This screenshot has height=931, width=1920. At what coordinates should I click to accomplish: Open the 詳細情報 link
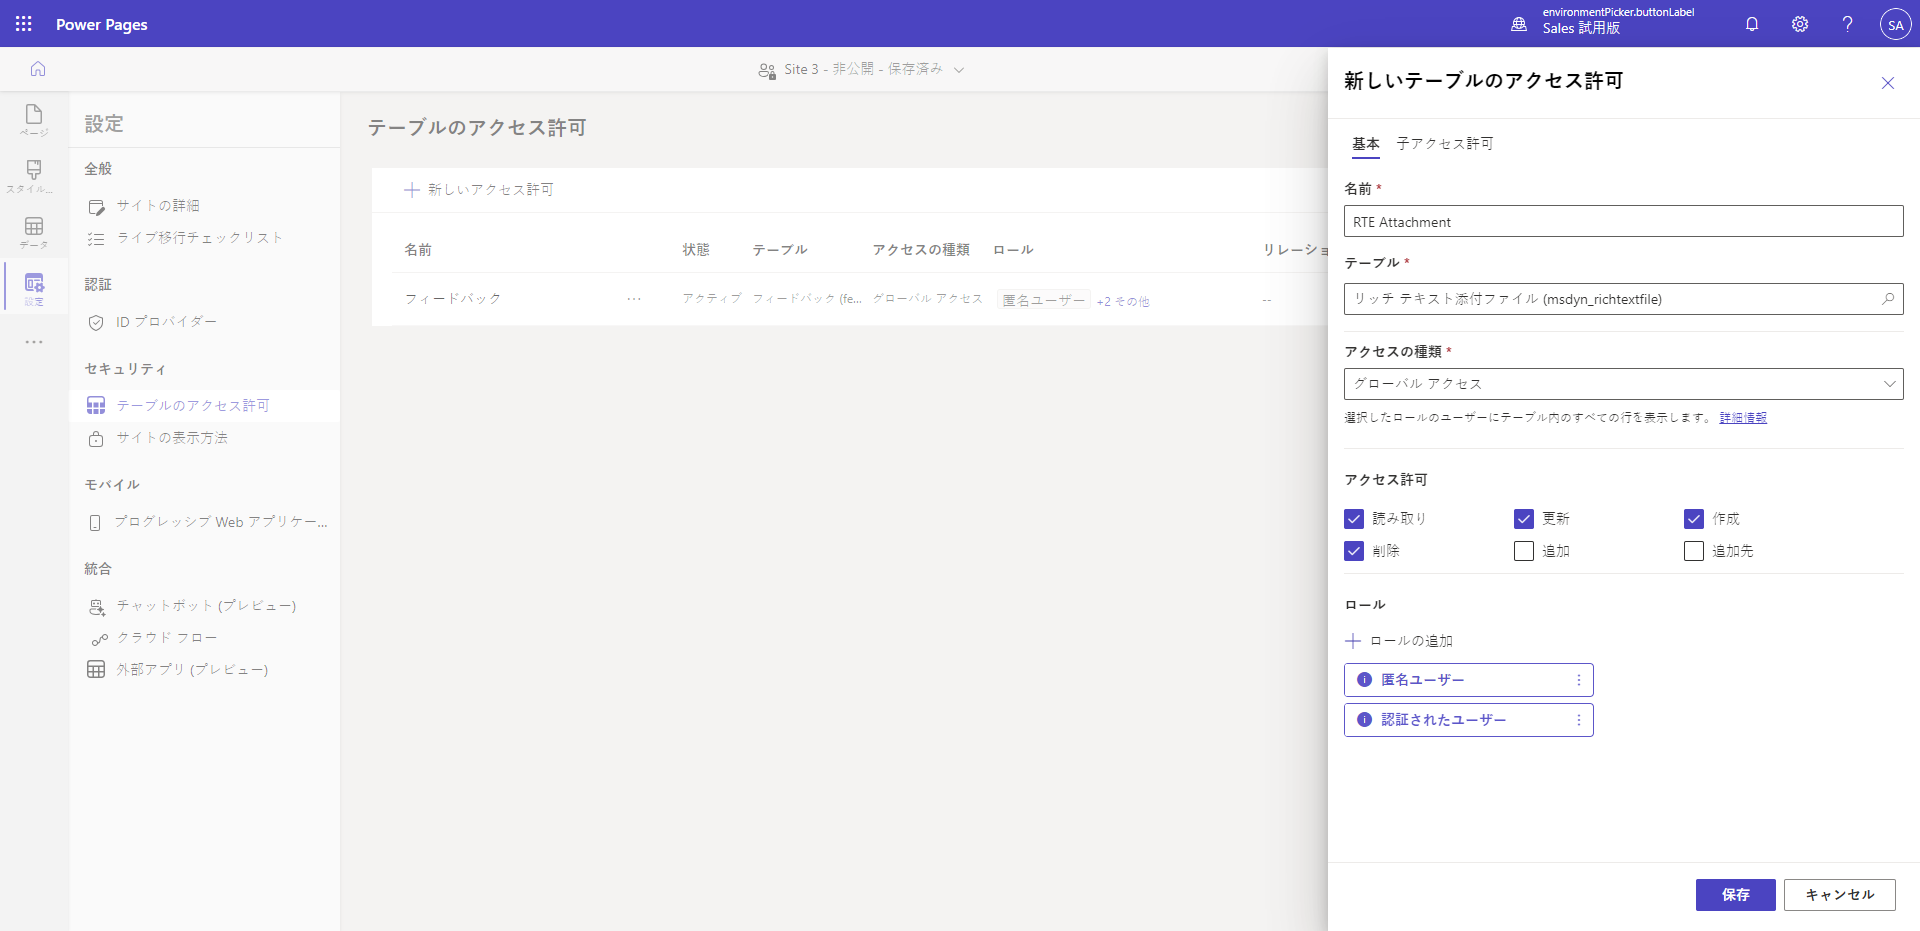[1743, 418]
